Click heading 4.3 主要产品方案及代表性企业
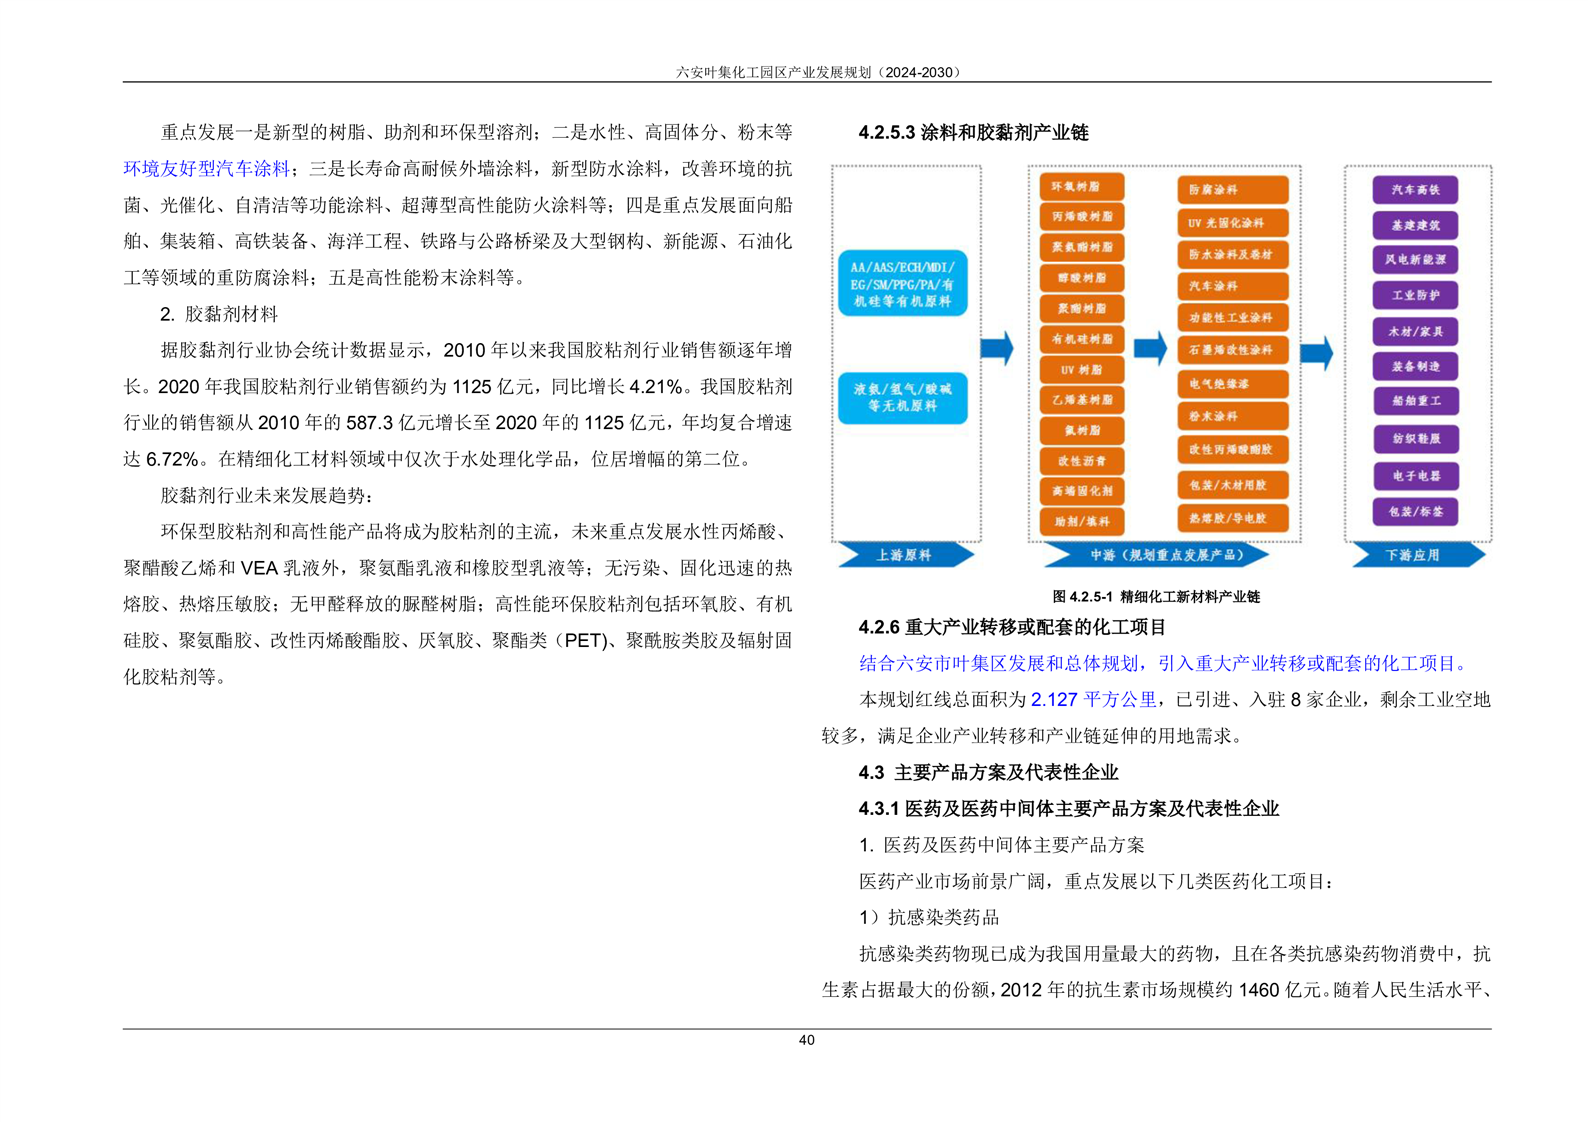 988,773
